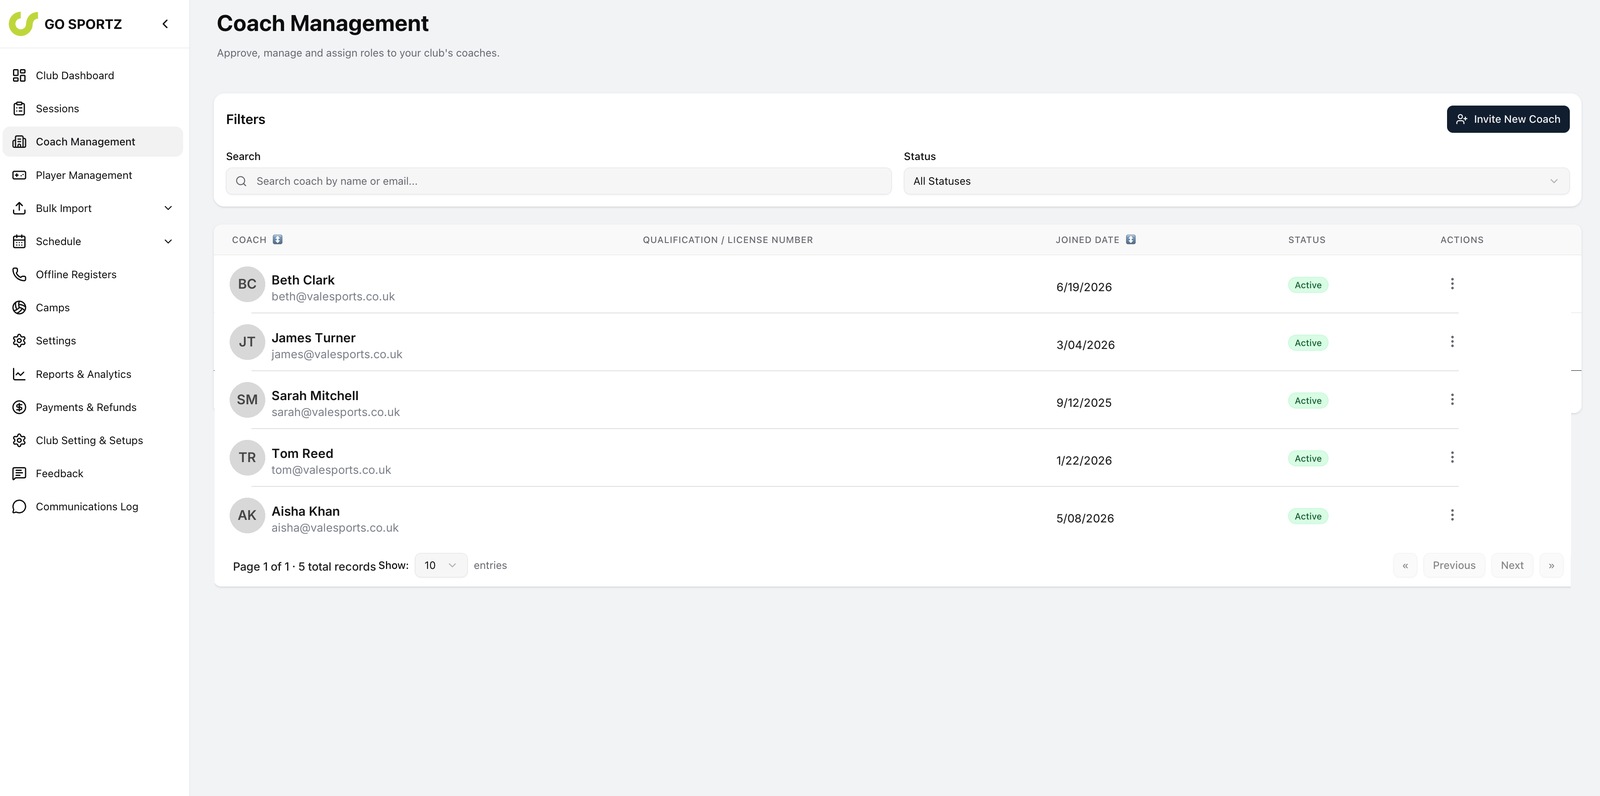1600x796 pixels.
Task: Navigate to Offline Registers
Action: coord(93,274)
